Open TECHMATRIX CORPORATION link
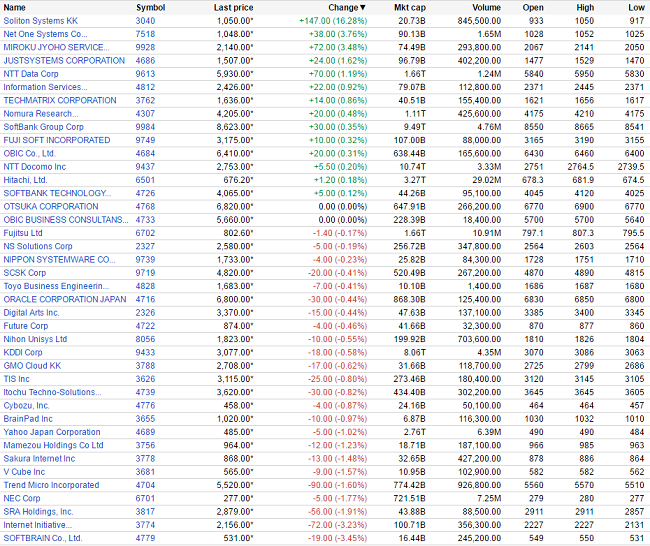Screen dimensions: 650x546 (60, 100)
